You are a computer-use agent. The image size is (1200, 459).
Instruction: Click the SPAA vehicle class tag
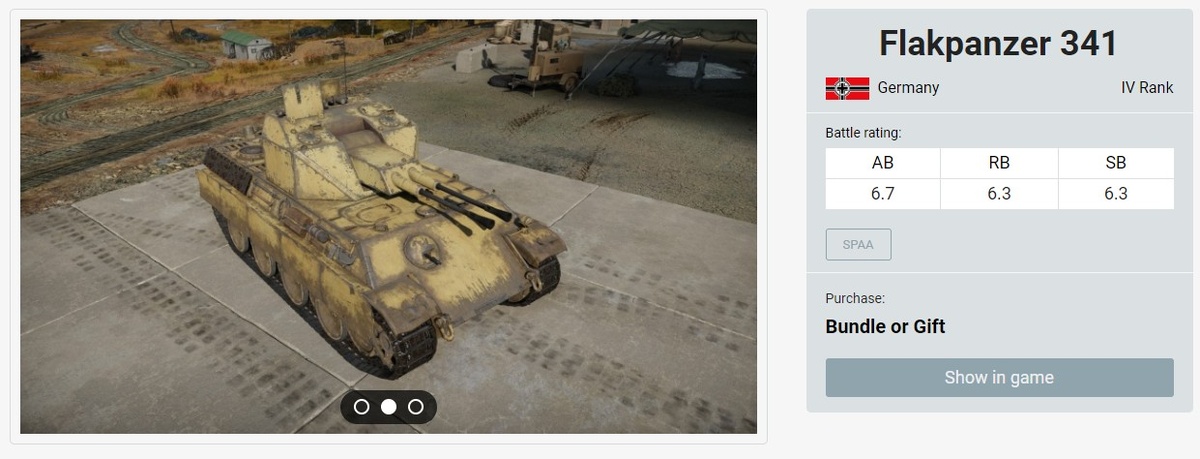click(858, 245)
